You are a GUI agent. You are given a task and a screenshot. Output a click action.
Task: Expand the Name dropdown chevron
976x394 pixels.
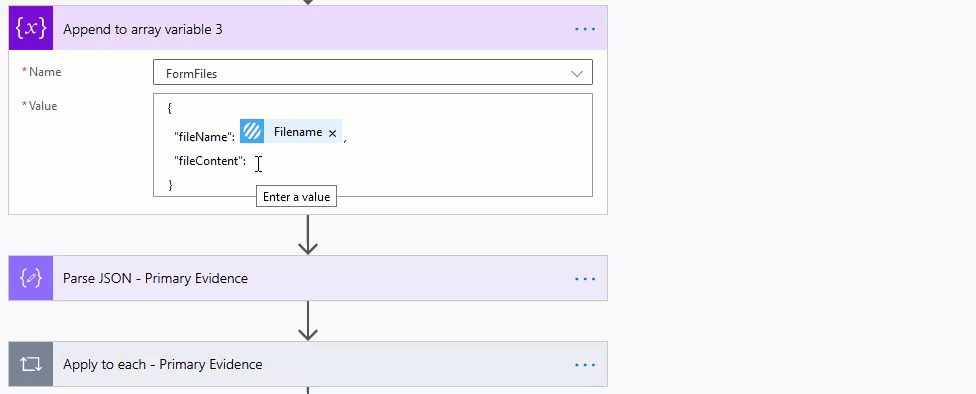[x=577, y=73]
